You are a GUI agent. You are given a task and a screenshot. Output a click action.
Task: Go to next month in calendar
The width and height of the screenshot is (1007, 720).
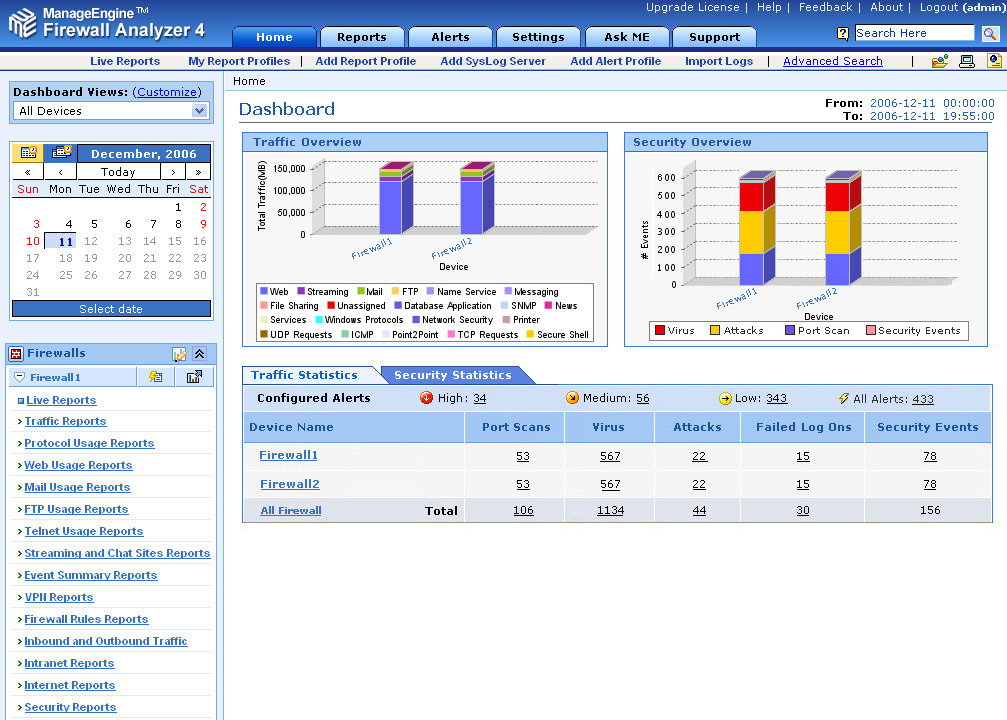pos(173,172)
